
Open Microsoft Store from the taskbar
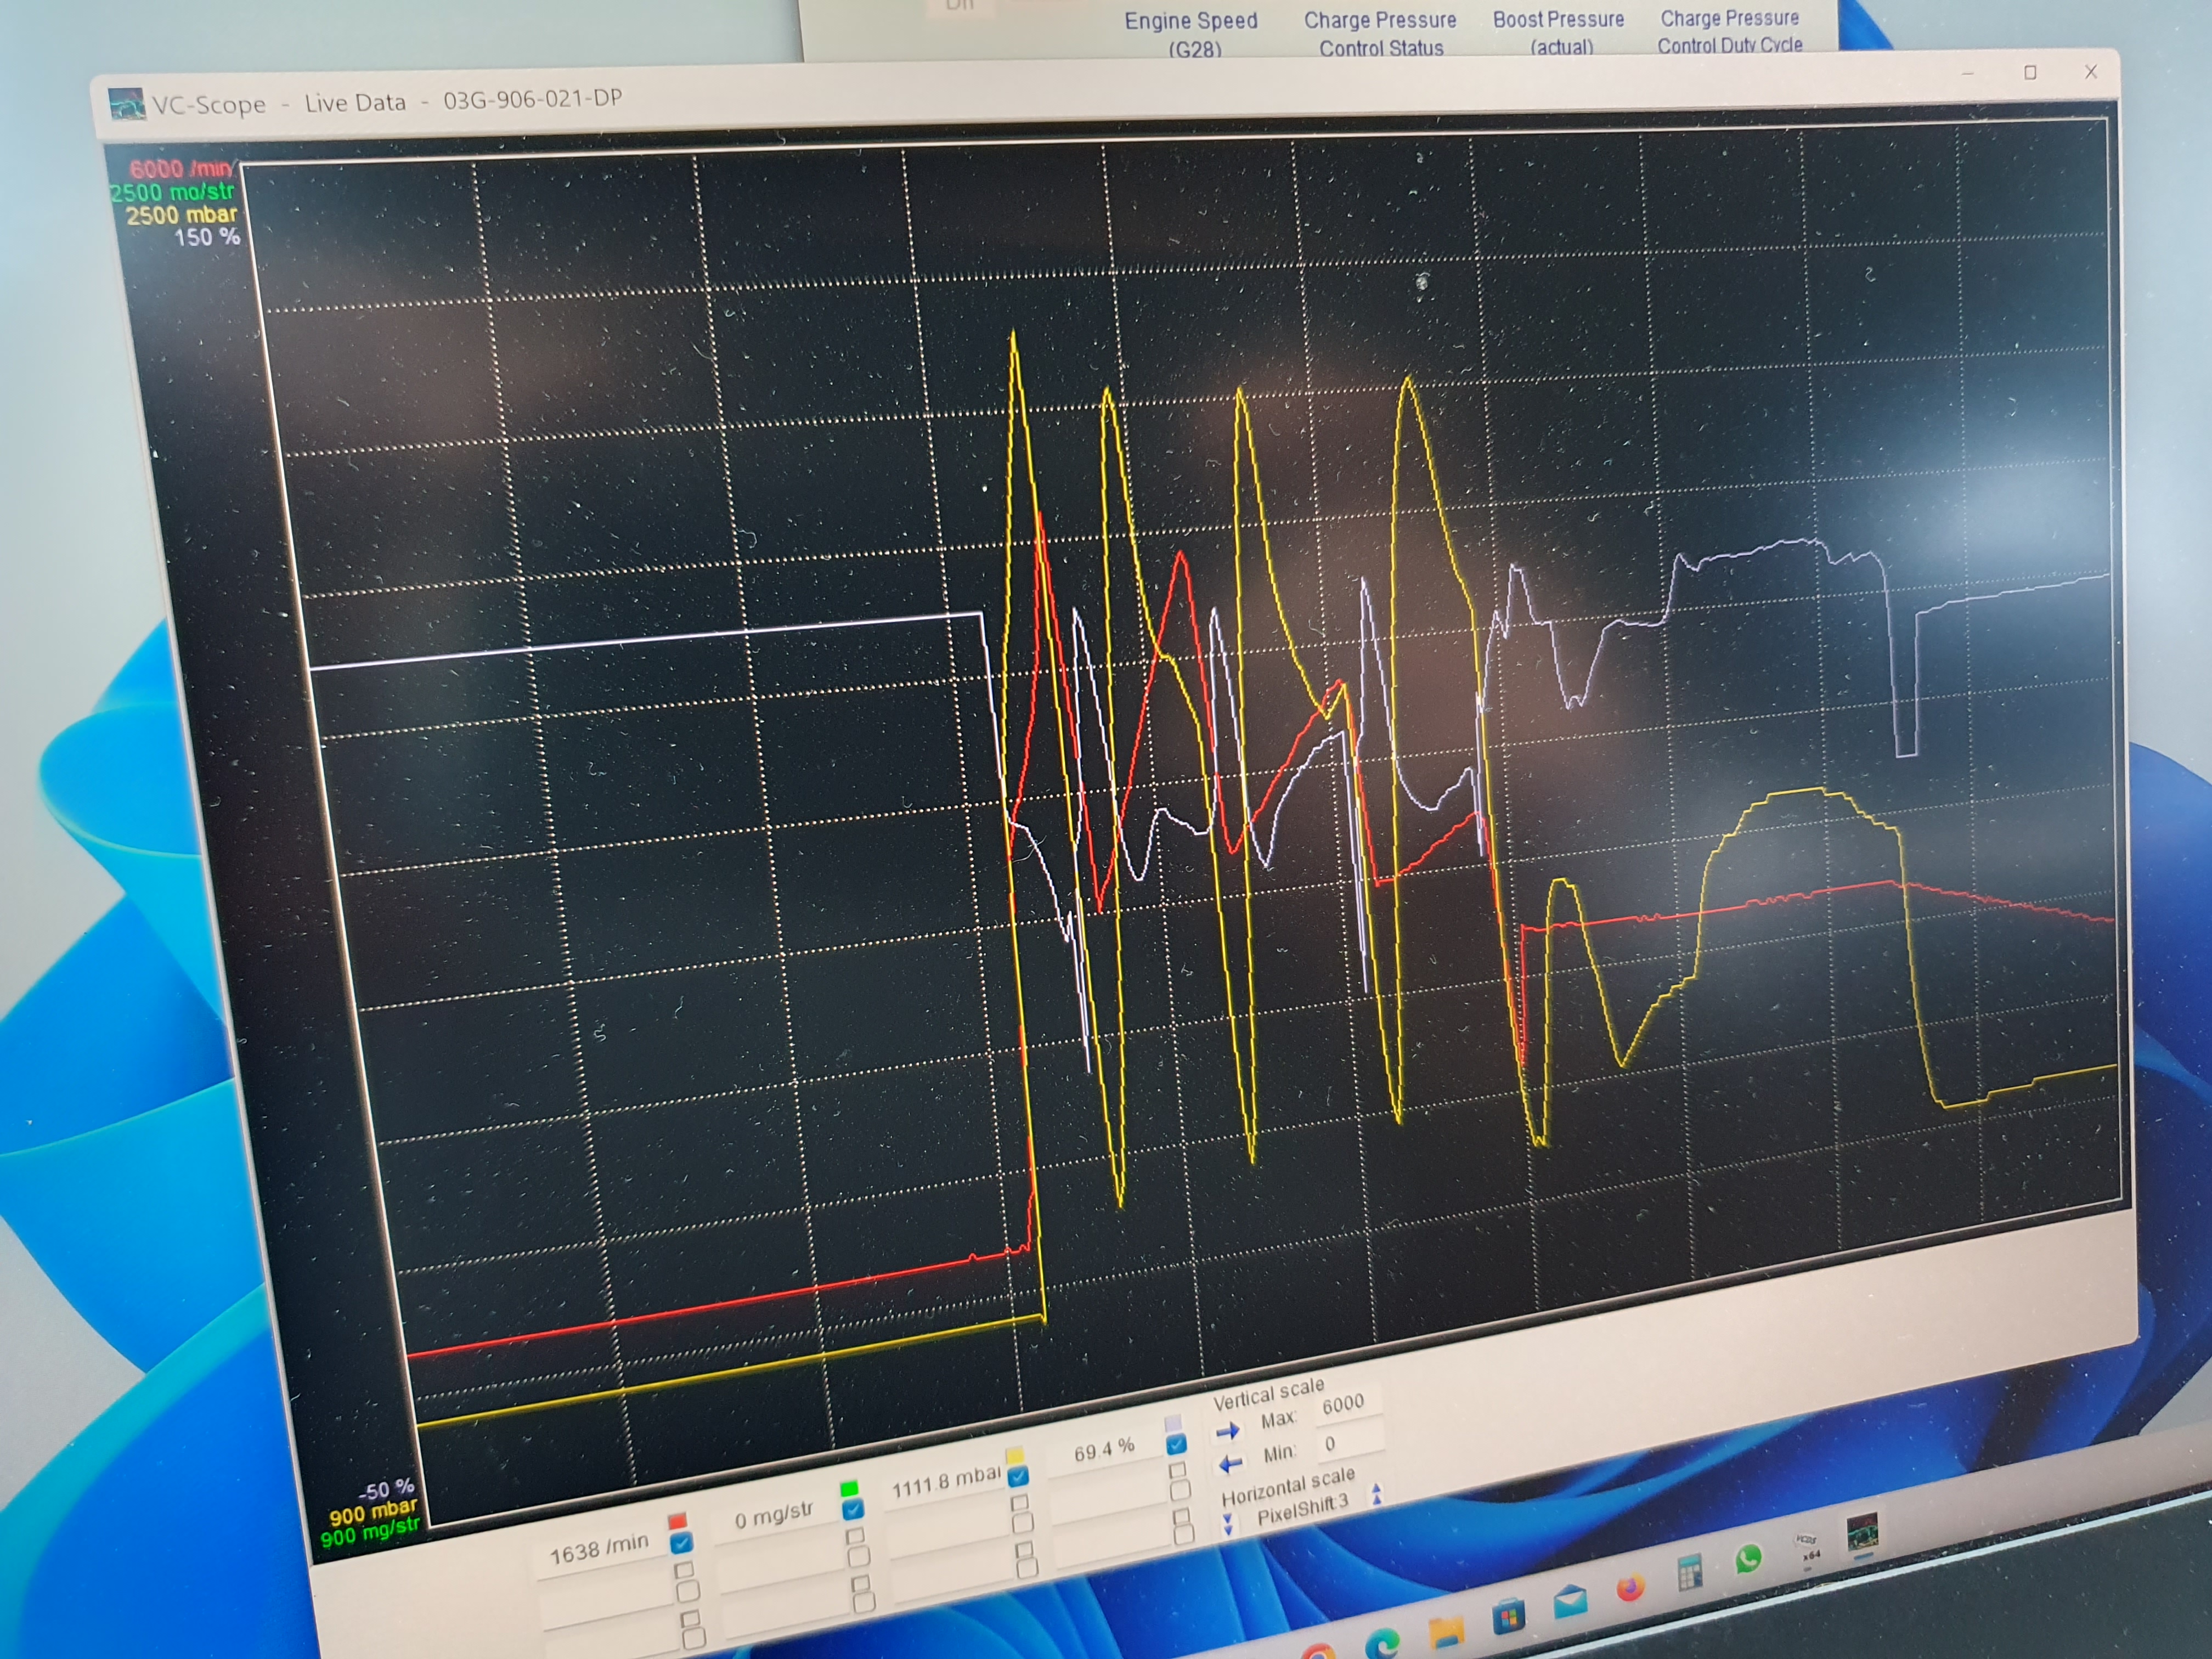1508,1616
